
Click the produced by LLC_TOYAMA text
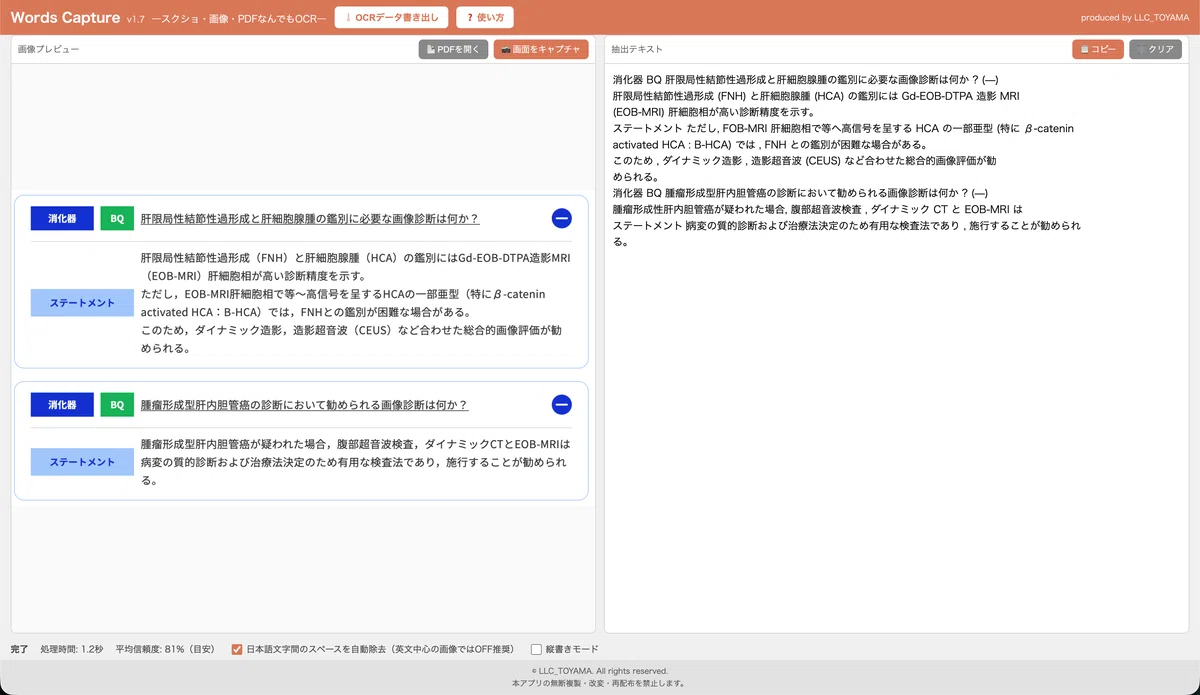pos(1135,18)
